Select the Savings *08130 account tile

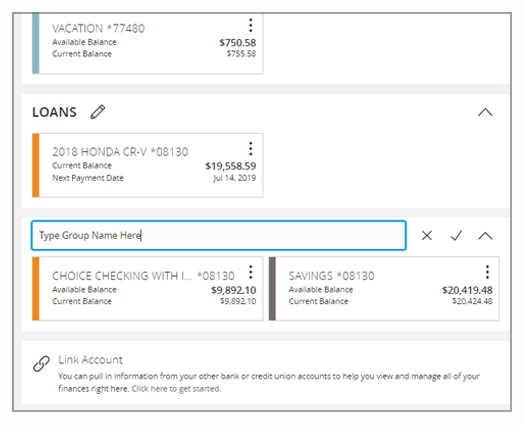(x=384, y=289)
